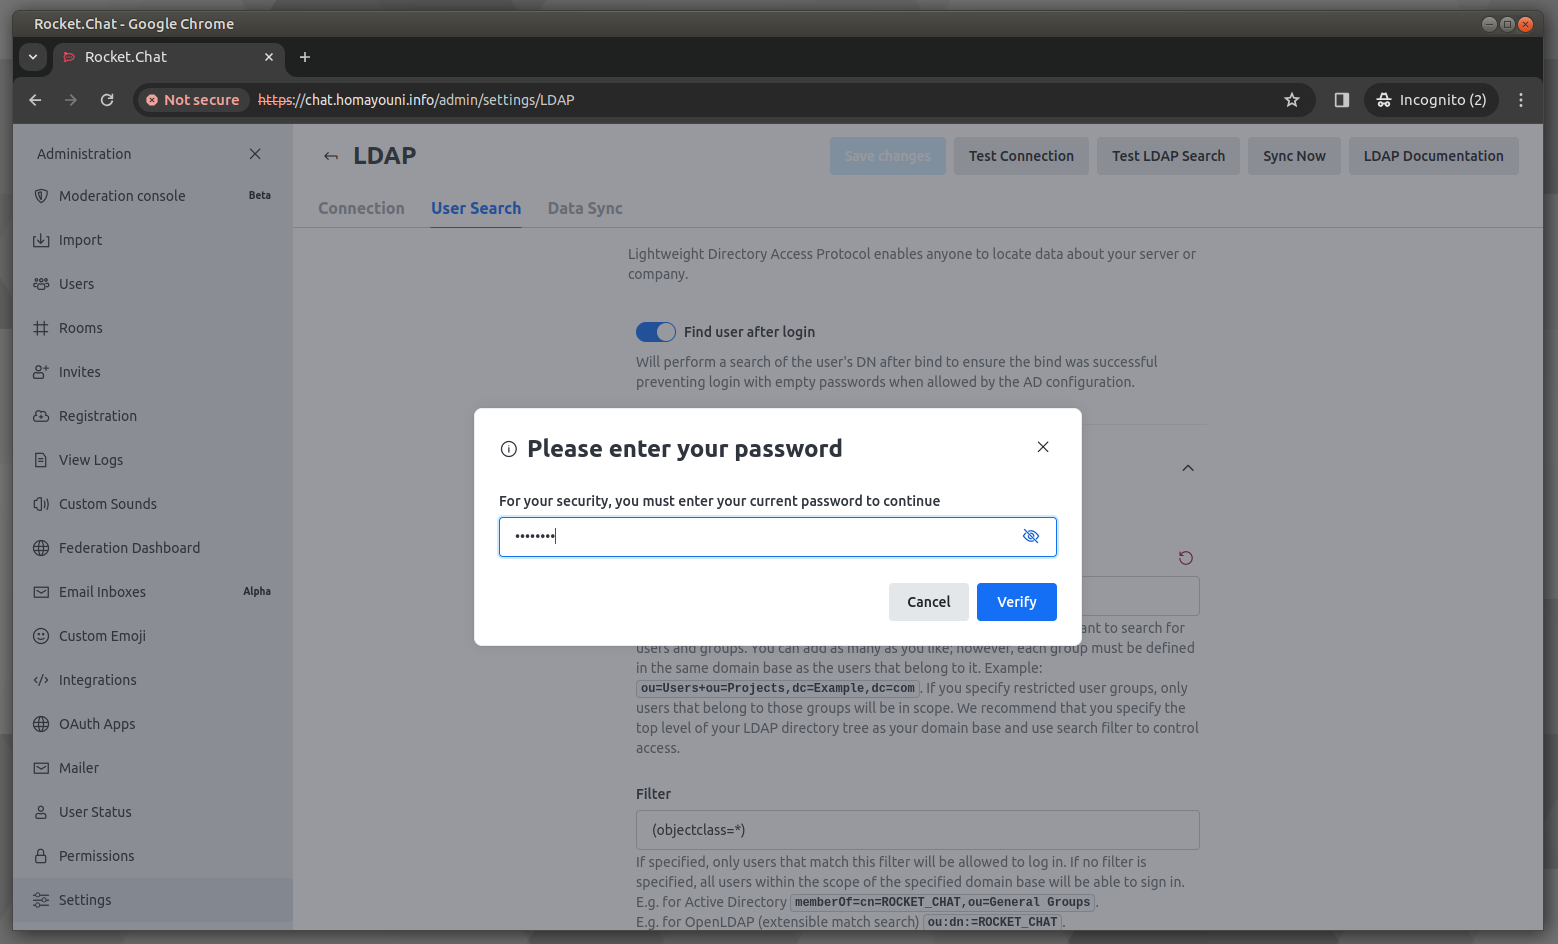The image size is (1558, 944).
Task: Switch to the Data Sync tab
Action: pyautogui.click(x=585, y=208)
